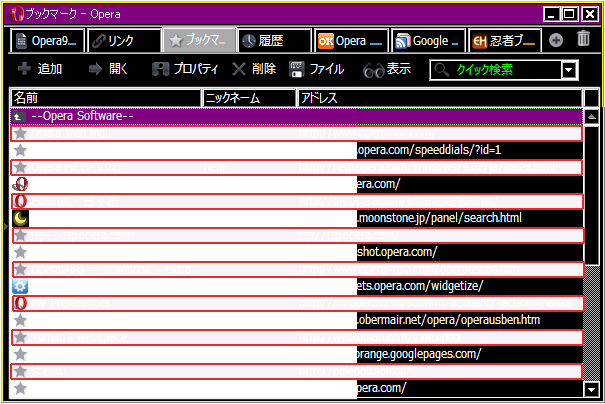Viewport: 605px width, 404px height.
Task: Close the ブックマーク - Opera window
Action: [x=590, y=14]
